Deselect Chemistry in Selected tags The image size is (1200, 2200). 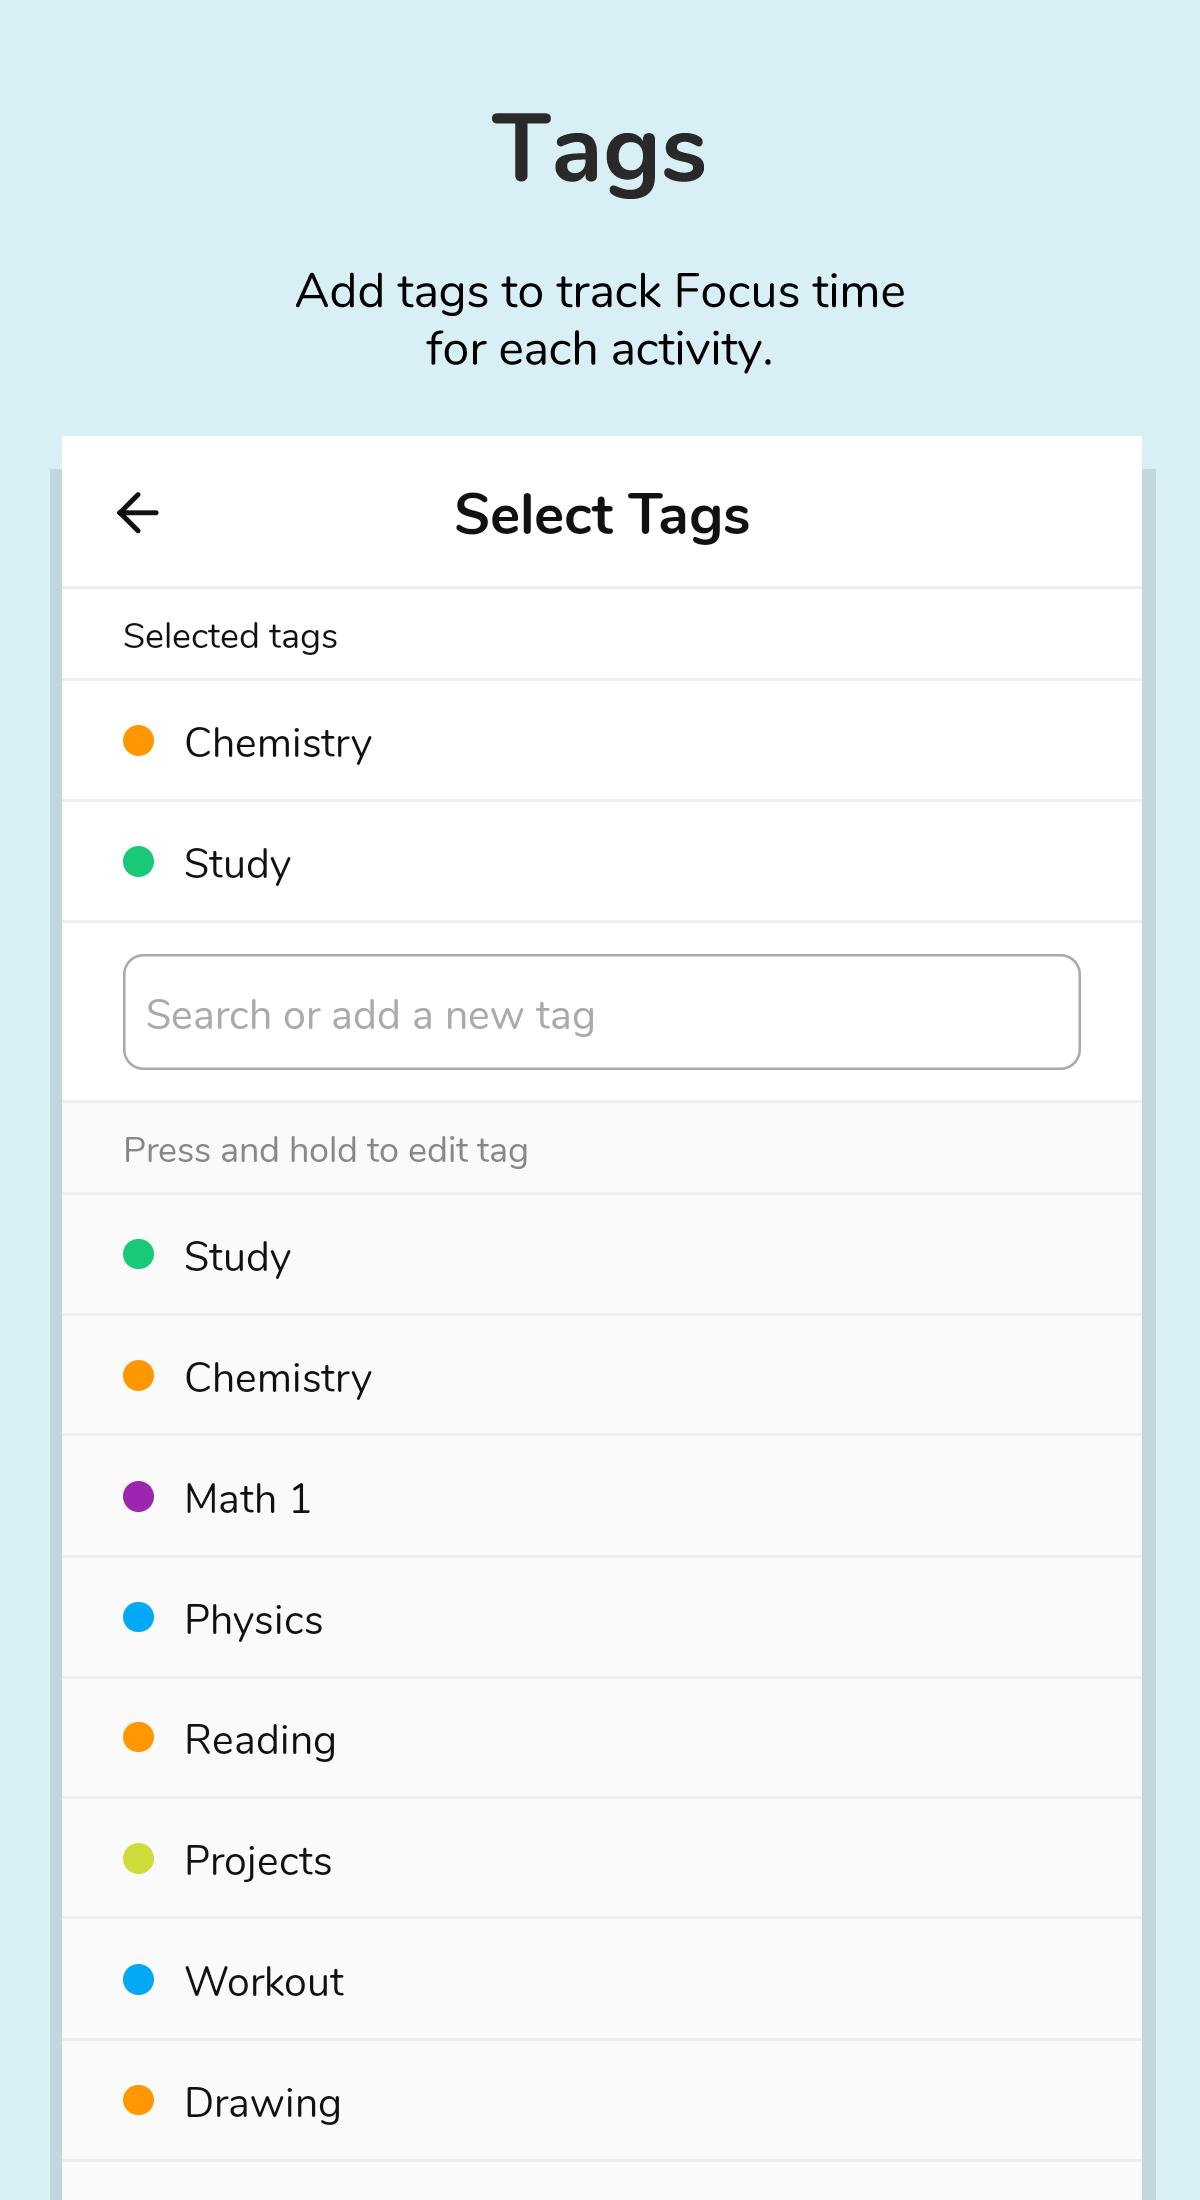278,742
